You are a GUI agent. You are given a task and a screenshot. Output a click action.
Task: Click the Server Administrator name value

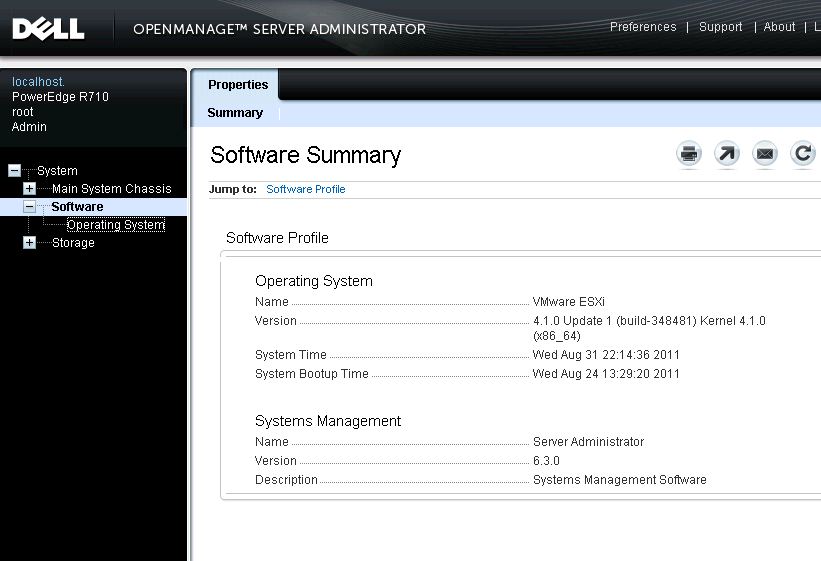[x=589, y=442]
